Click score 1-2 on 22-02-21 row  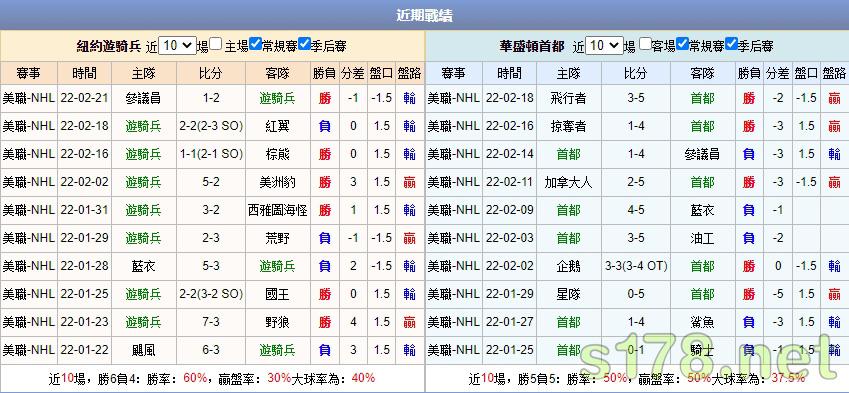click(211, 98)
